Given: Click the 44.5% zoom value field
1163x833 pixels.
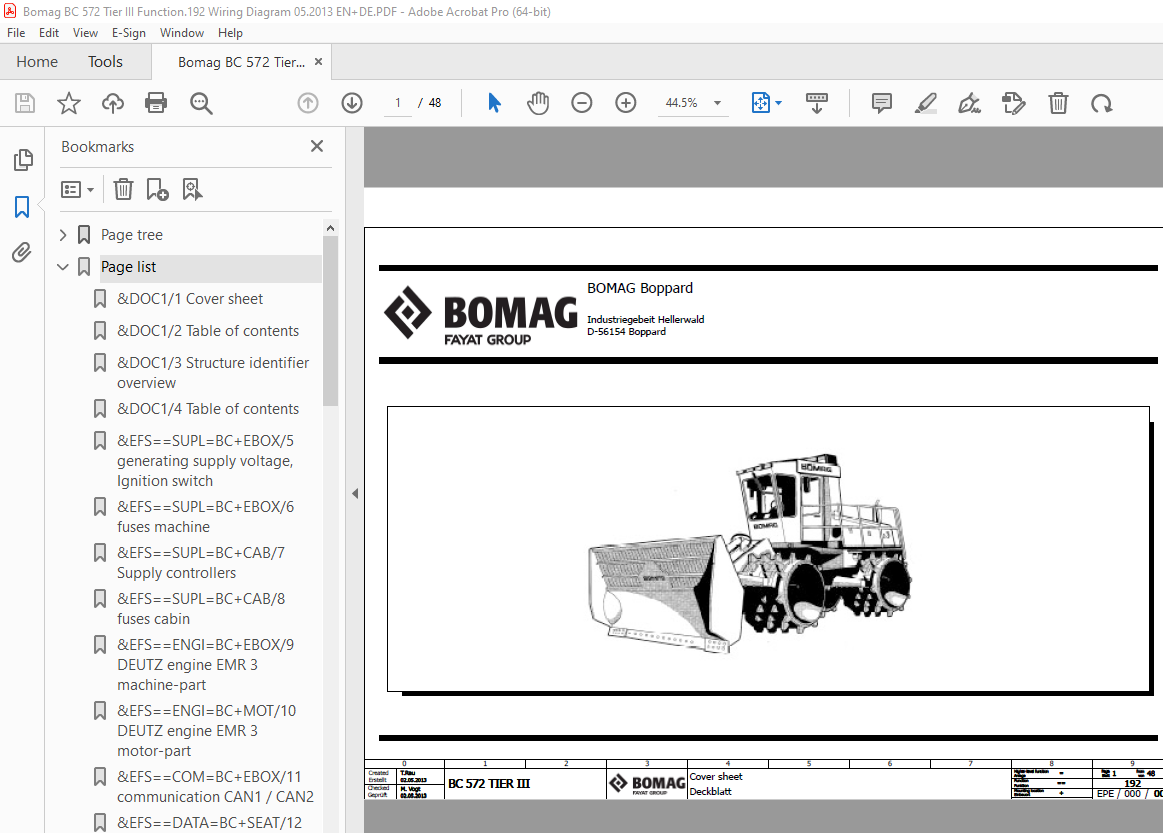Looking at the screenshot, I should point(682,103).
